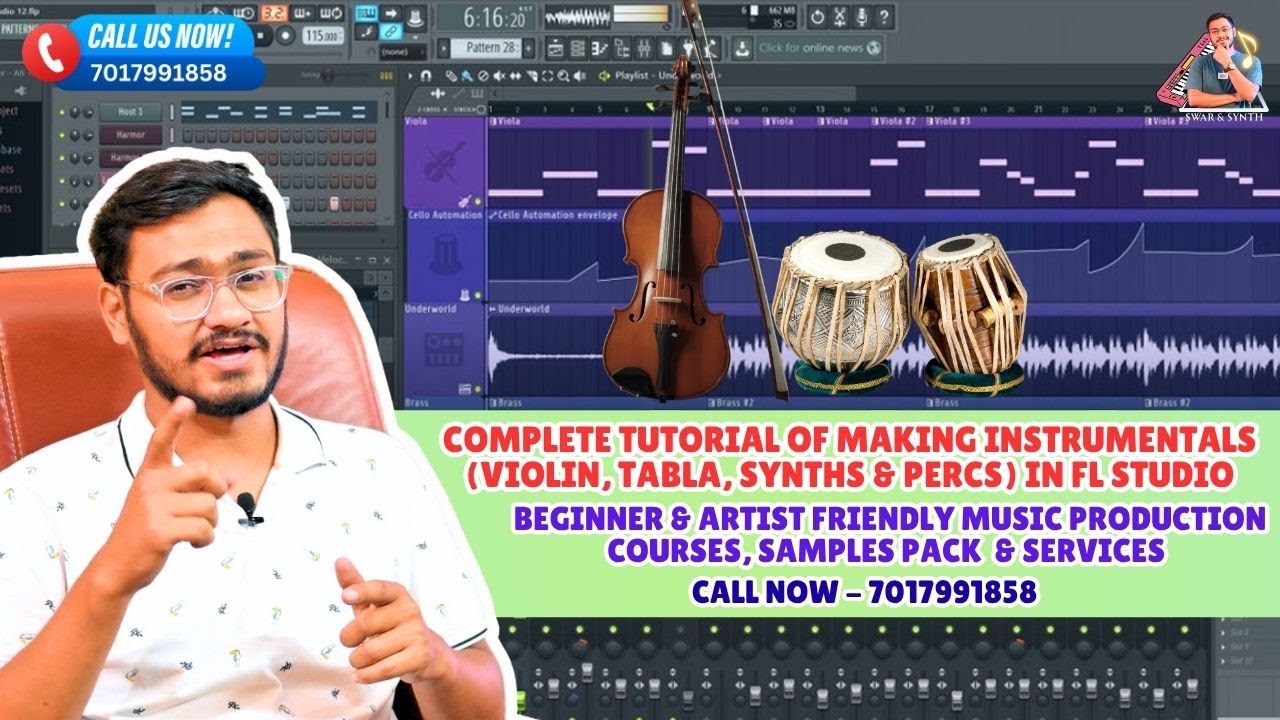Screen dimensions: 1280x720
Task: Select the slice tool in playlist toolbar
Action: [x=531, y=76]
